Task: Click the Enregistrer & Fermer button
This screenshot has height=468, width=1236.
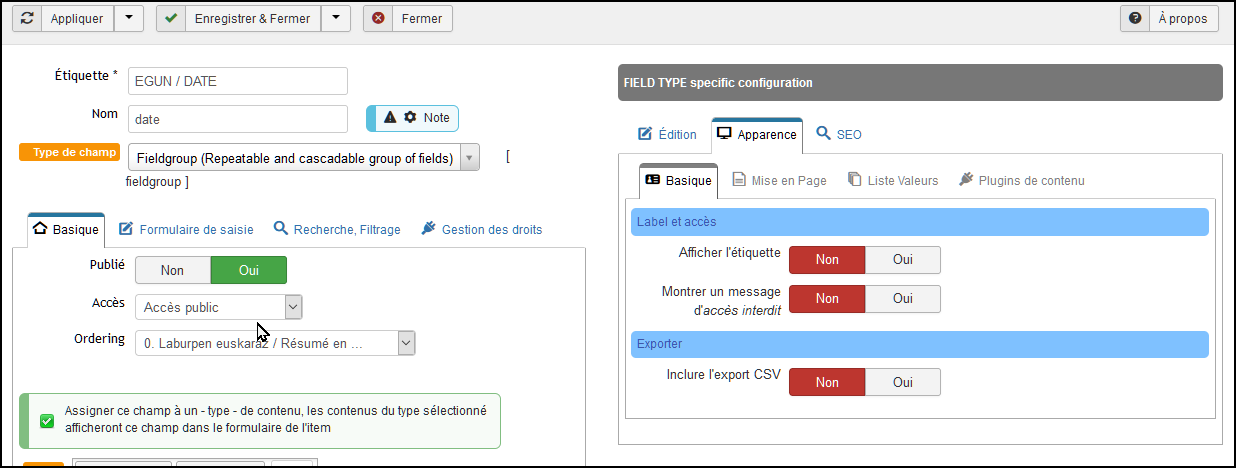Action: [253, 18]
